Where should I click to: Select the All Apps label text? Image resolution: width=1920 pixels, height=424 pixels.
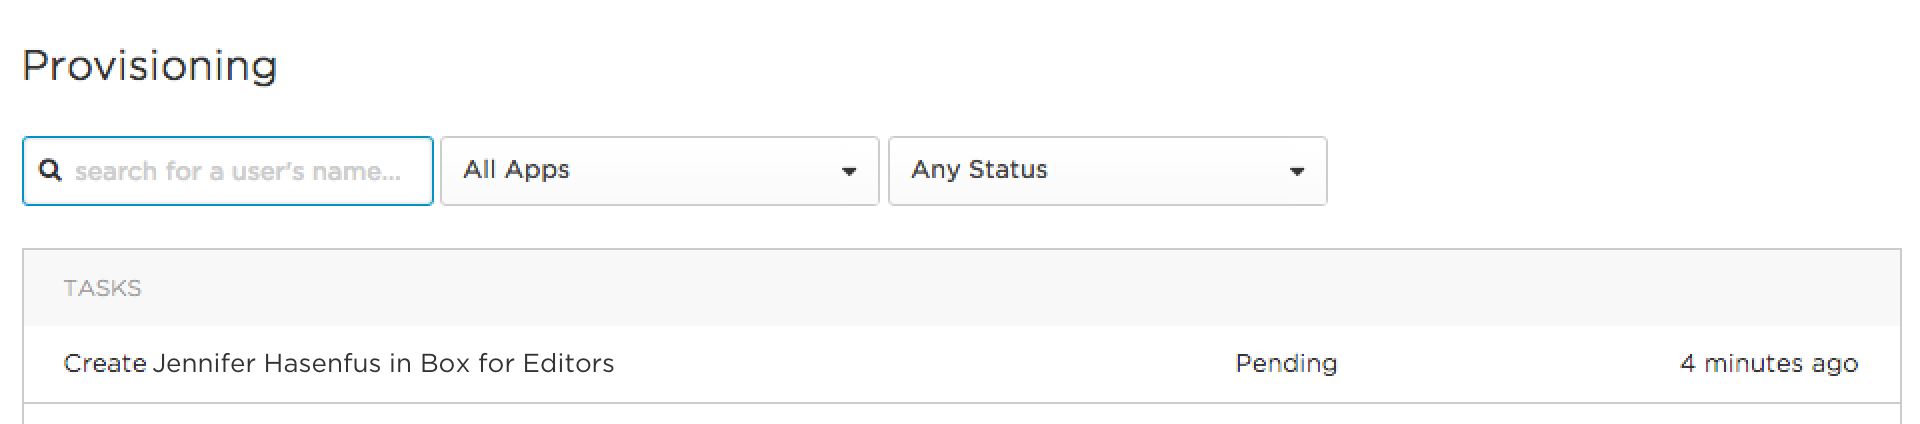click(x=516, y=170)
